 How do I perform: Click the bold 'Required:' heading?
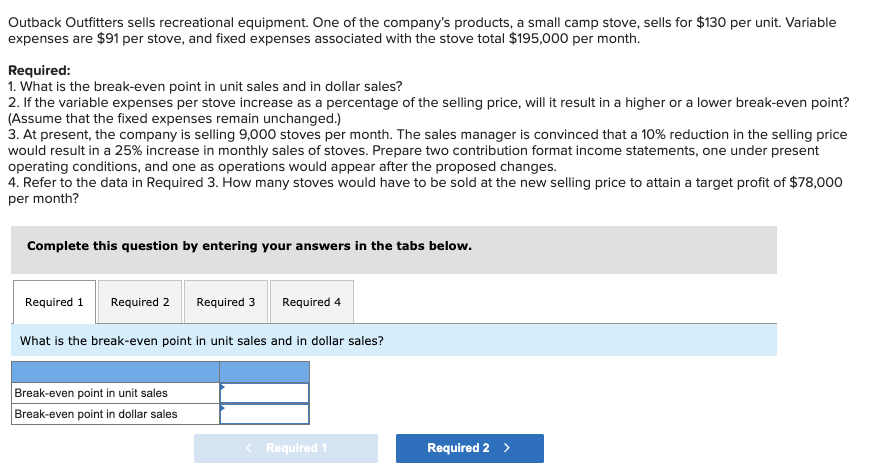[39, 70]
